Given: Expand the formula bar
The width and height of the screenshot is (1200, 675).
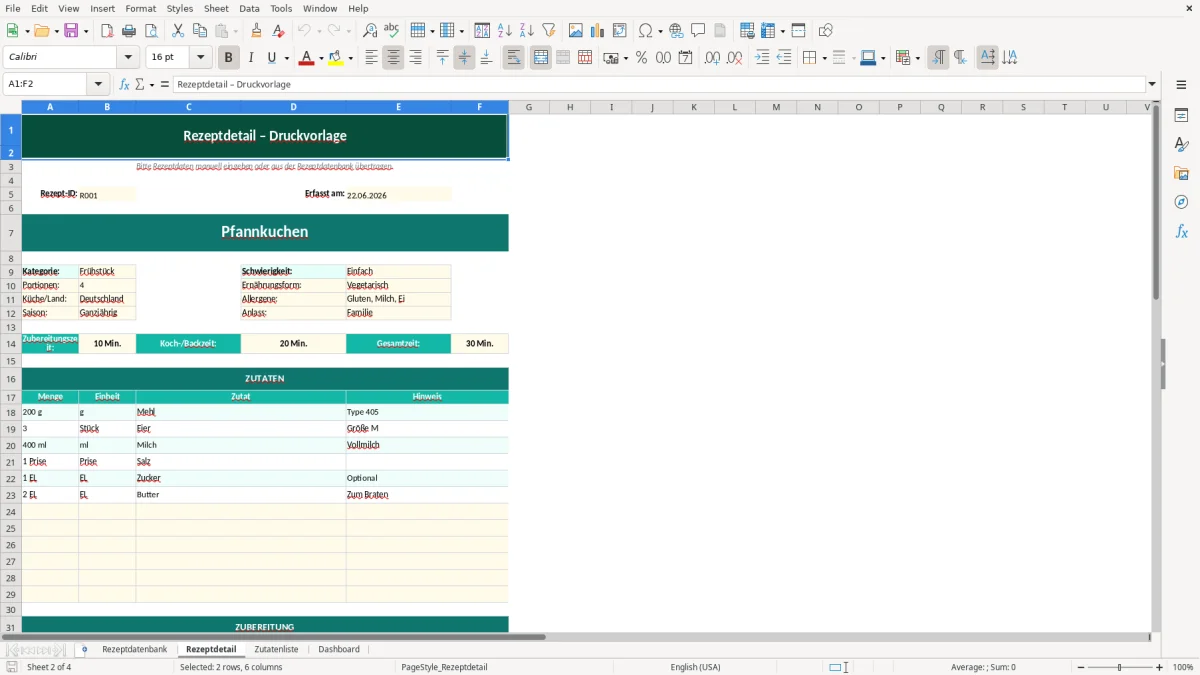Looking at the screenshot, I should coord(1152,85).
